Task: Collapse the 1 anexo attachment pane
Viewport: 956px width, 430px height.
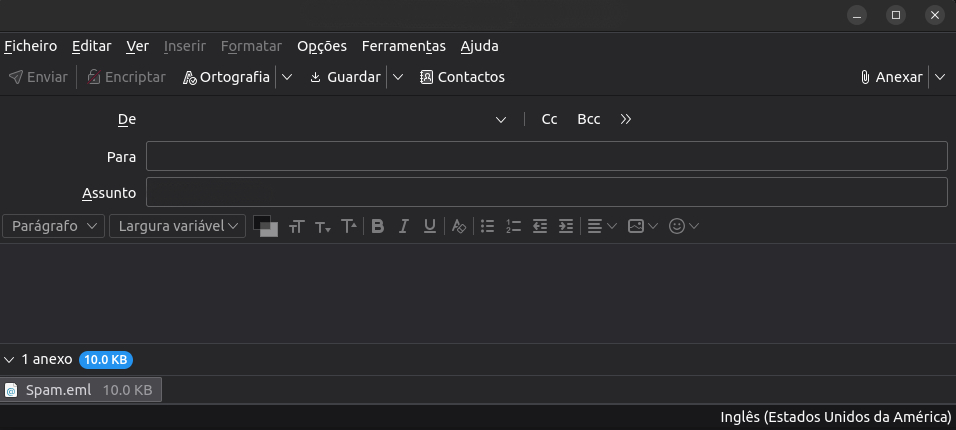Action: (9, 359)
